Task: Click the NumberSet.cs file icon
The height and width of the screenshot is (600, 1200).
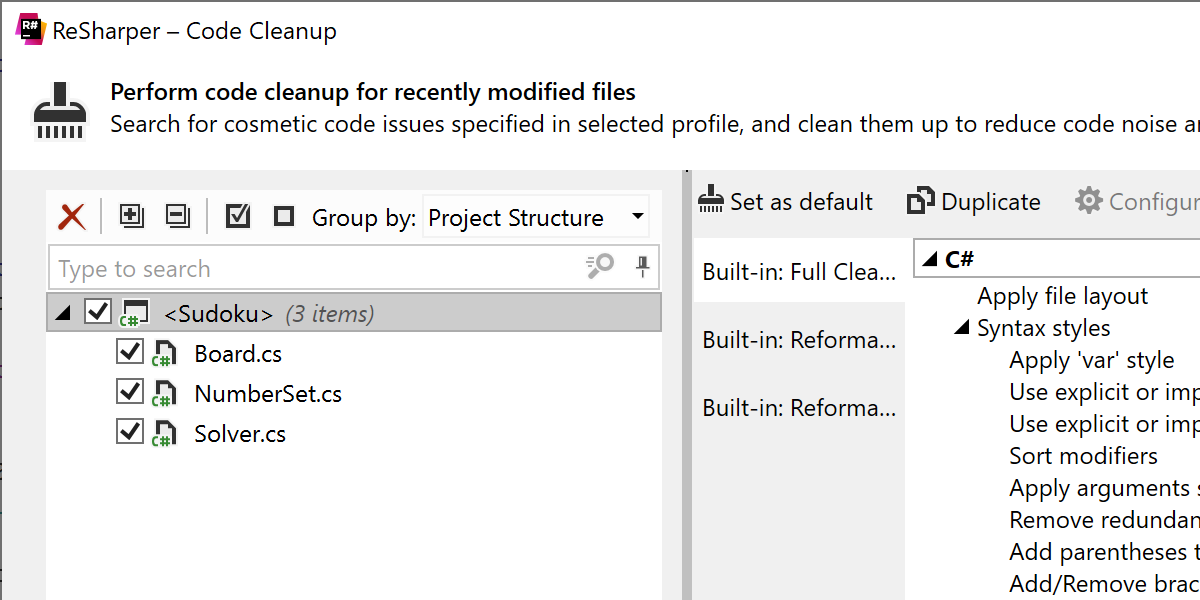Action: (x=164, y=394)
